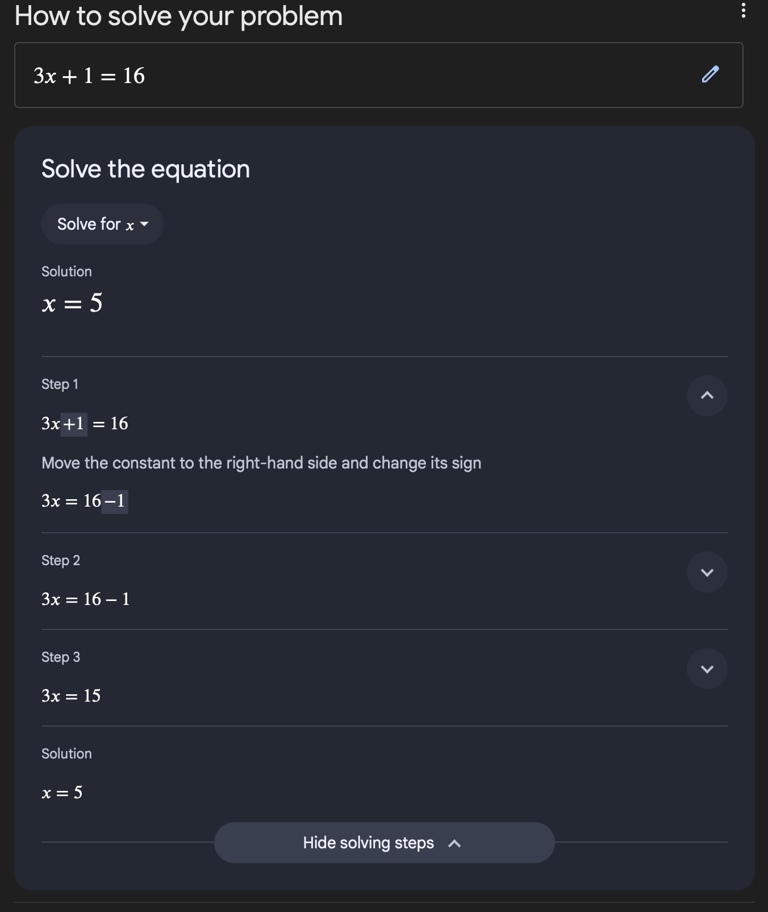Click the Step 2 equation 3x = 16 − 1
The width and height of the screenshot is (768, 912).
tap(85, 600)
